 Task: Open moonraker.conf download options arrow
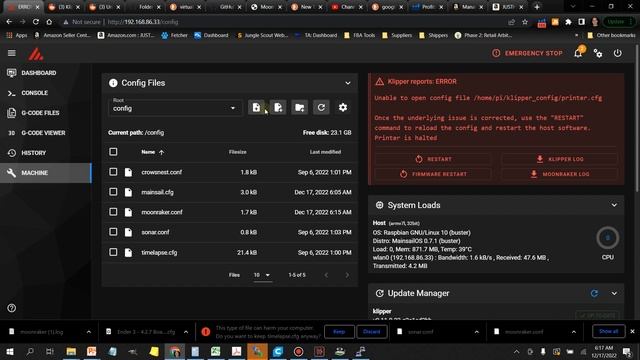point(573,332)
